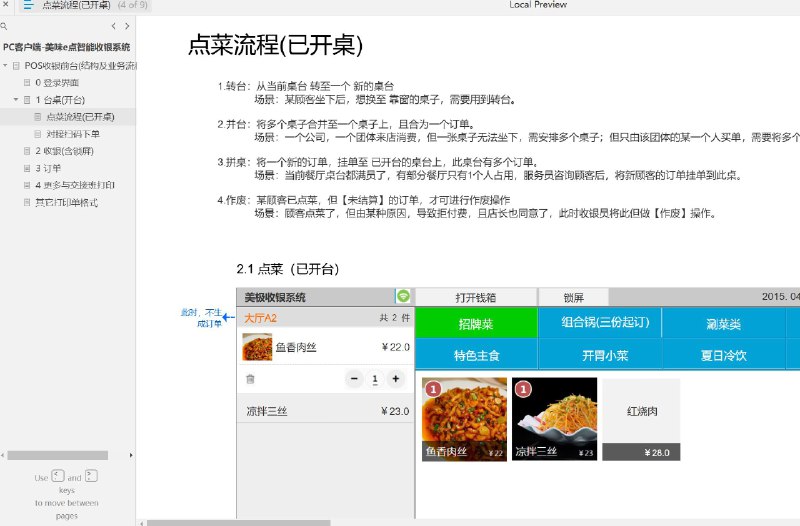Viewport: 800px width, 526px height.
Task: Click the page icon beside 其它打印单格式
Action: 27,203
